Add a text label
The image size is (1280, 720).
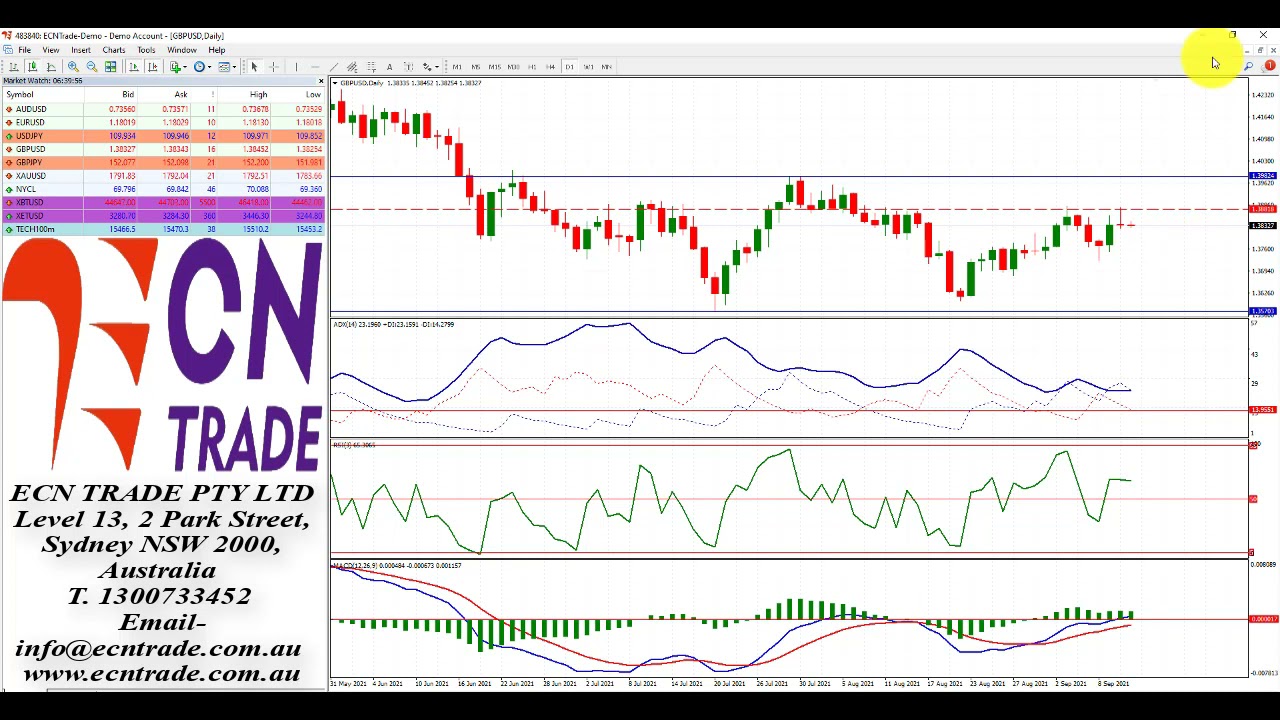tap(409, 67)
